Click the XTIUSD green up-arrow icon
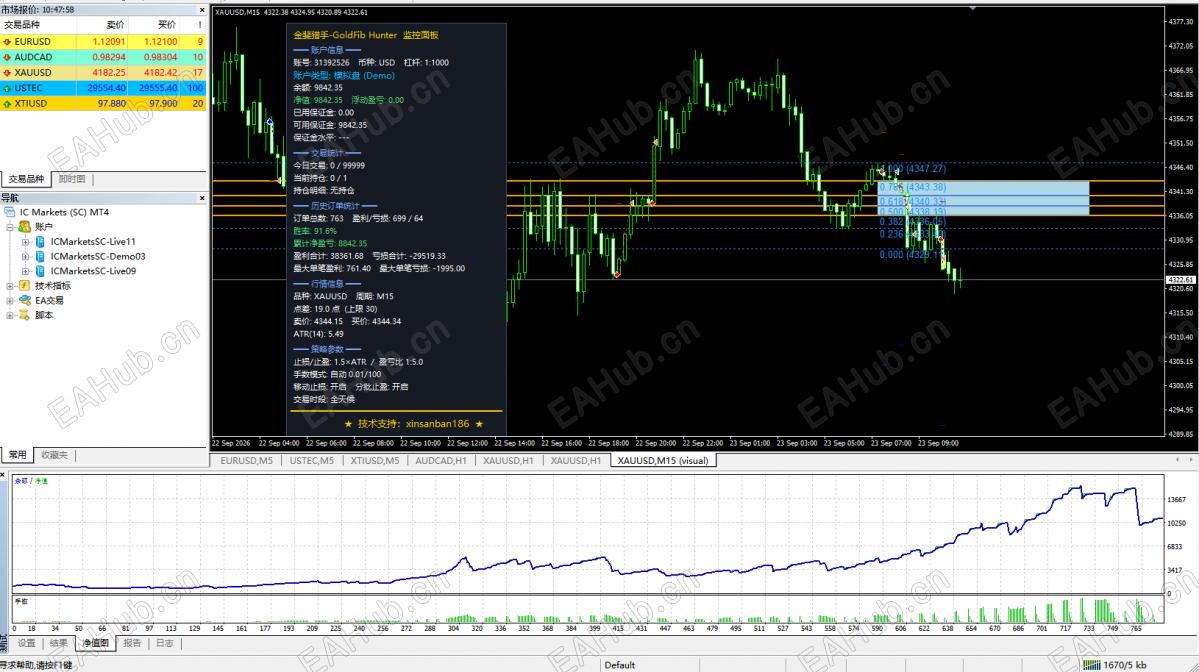This screenshot has height=672, width=1199. 7,104
